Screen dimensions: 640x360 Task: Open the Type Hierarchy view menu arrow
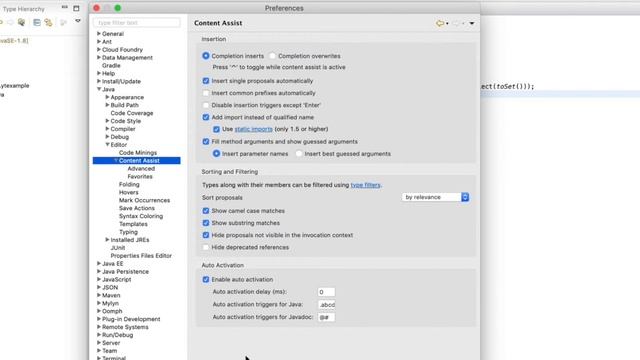pos(78,21)
